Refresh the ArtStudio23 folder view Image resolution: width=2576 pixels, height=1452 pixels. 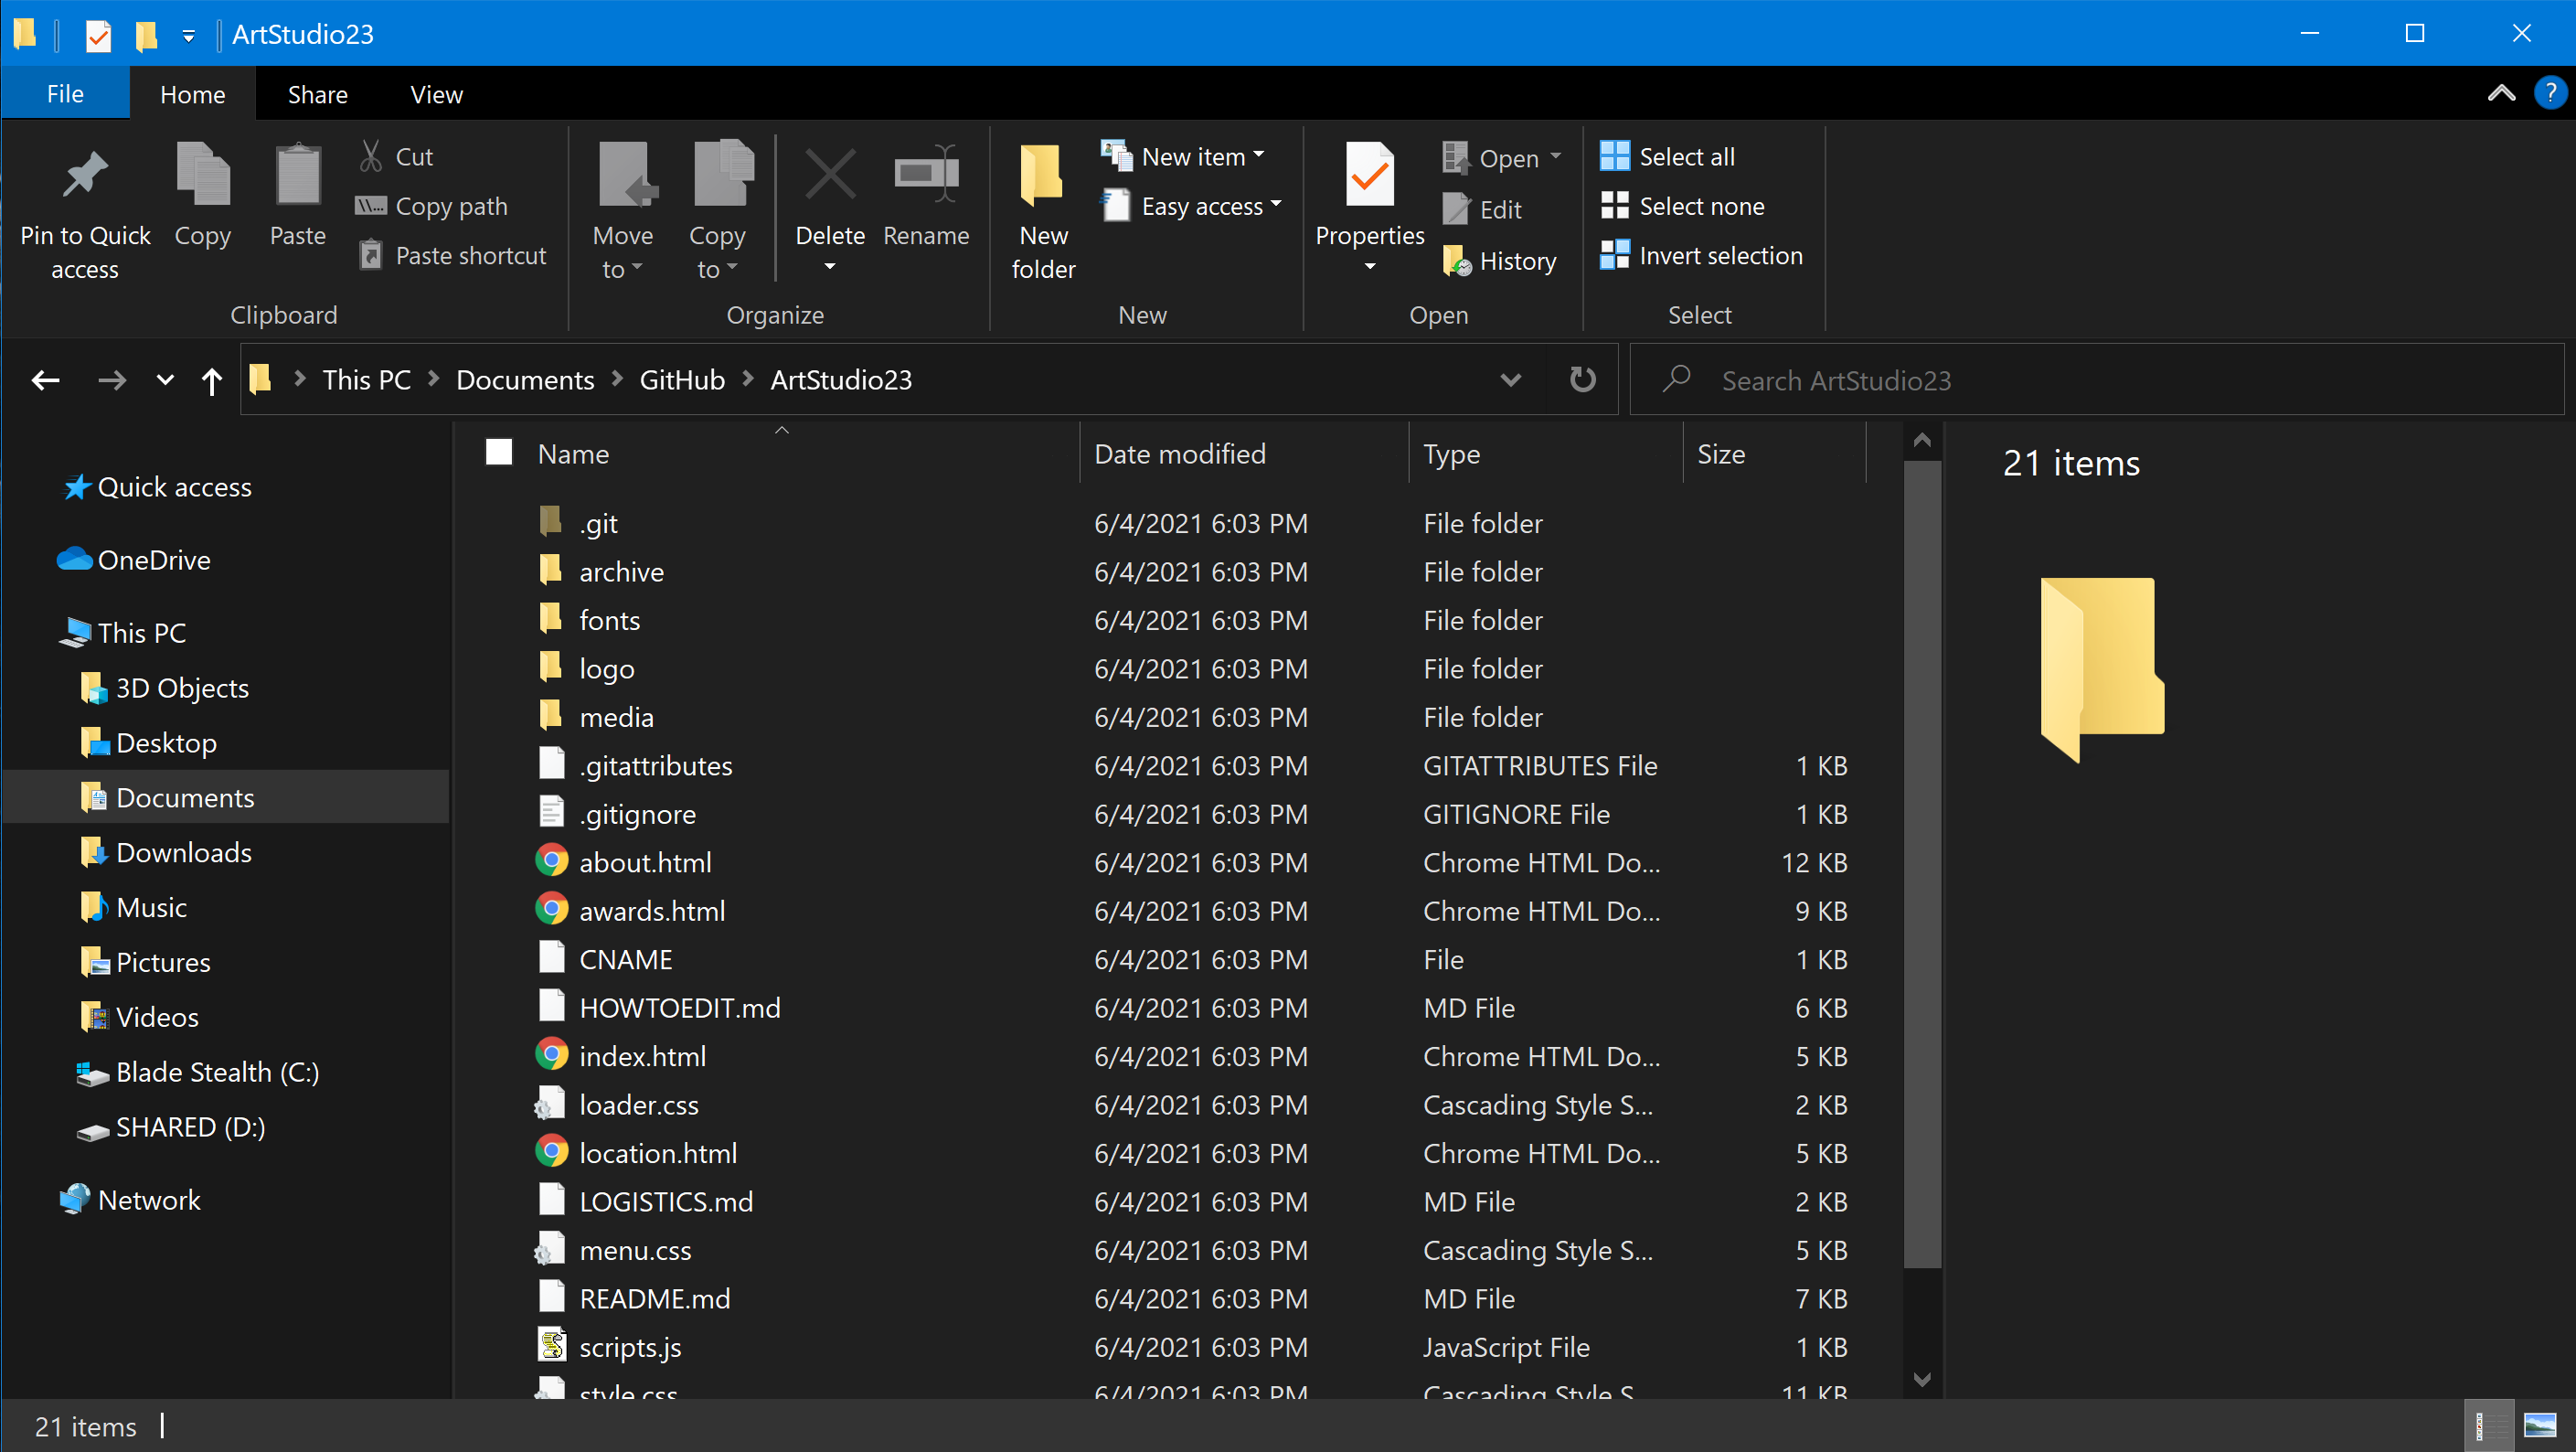pyautogui.click(x=1582, y=380)
